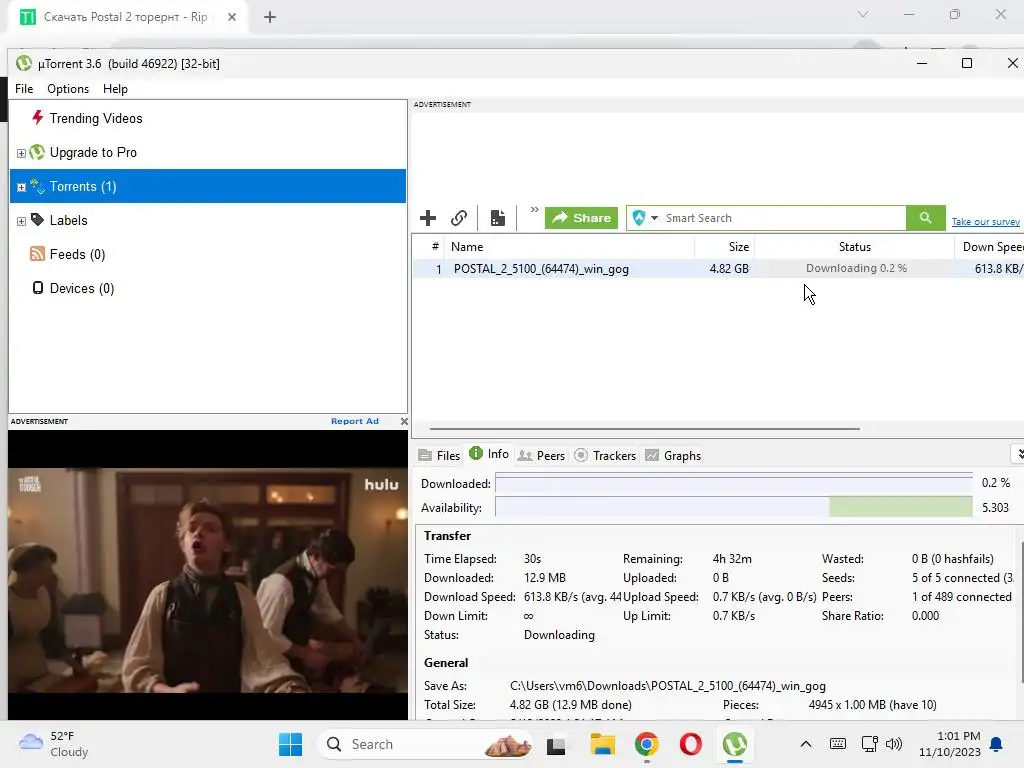Click the green search magnifier button

(925, 218)
